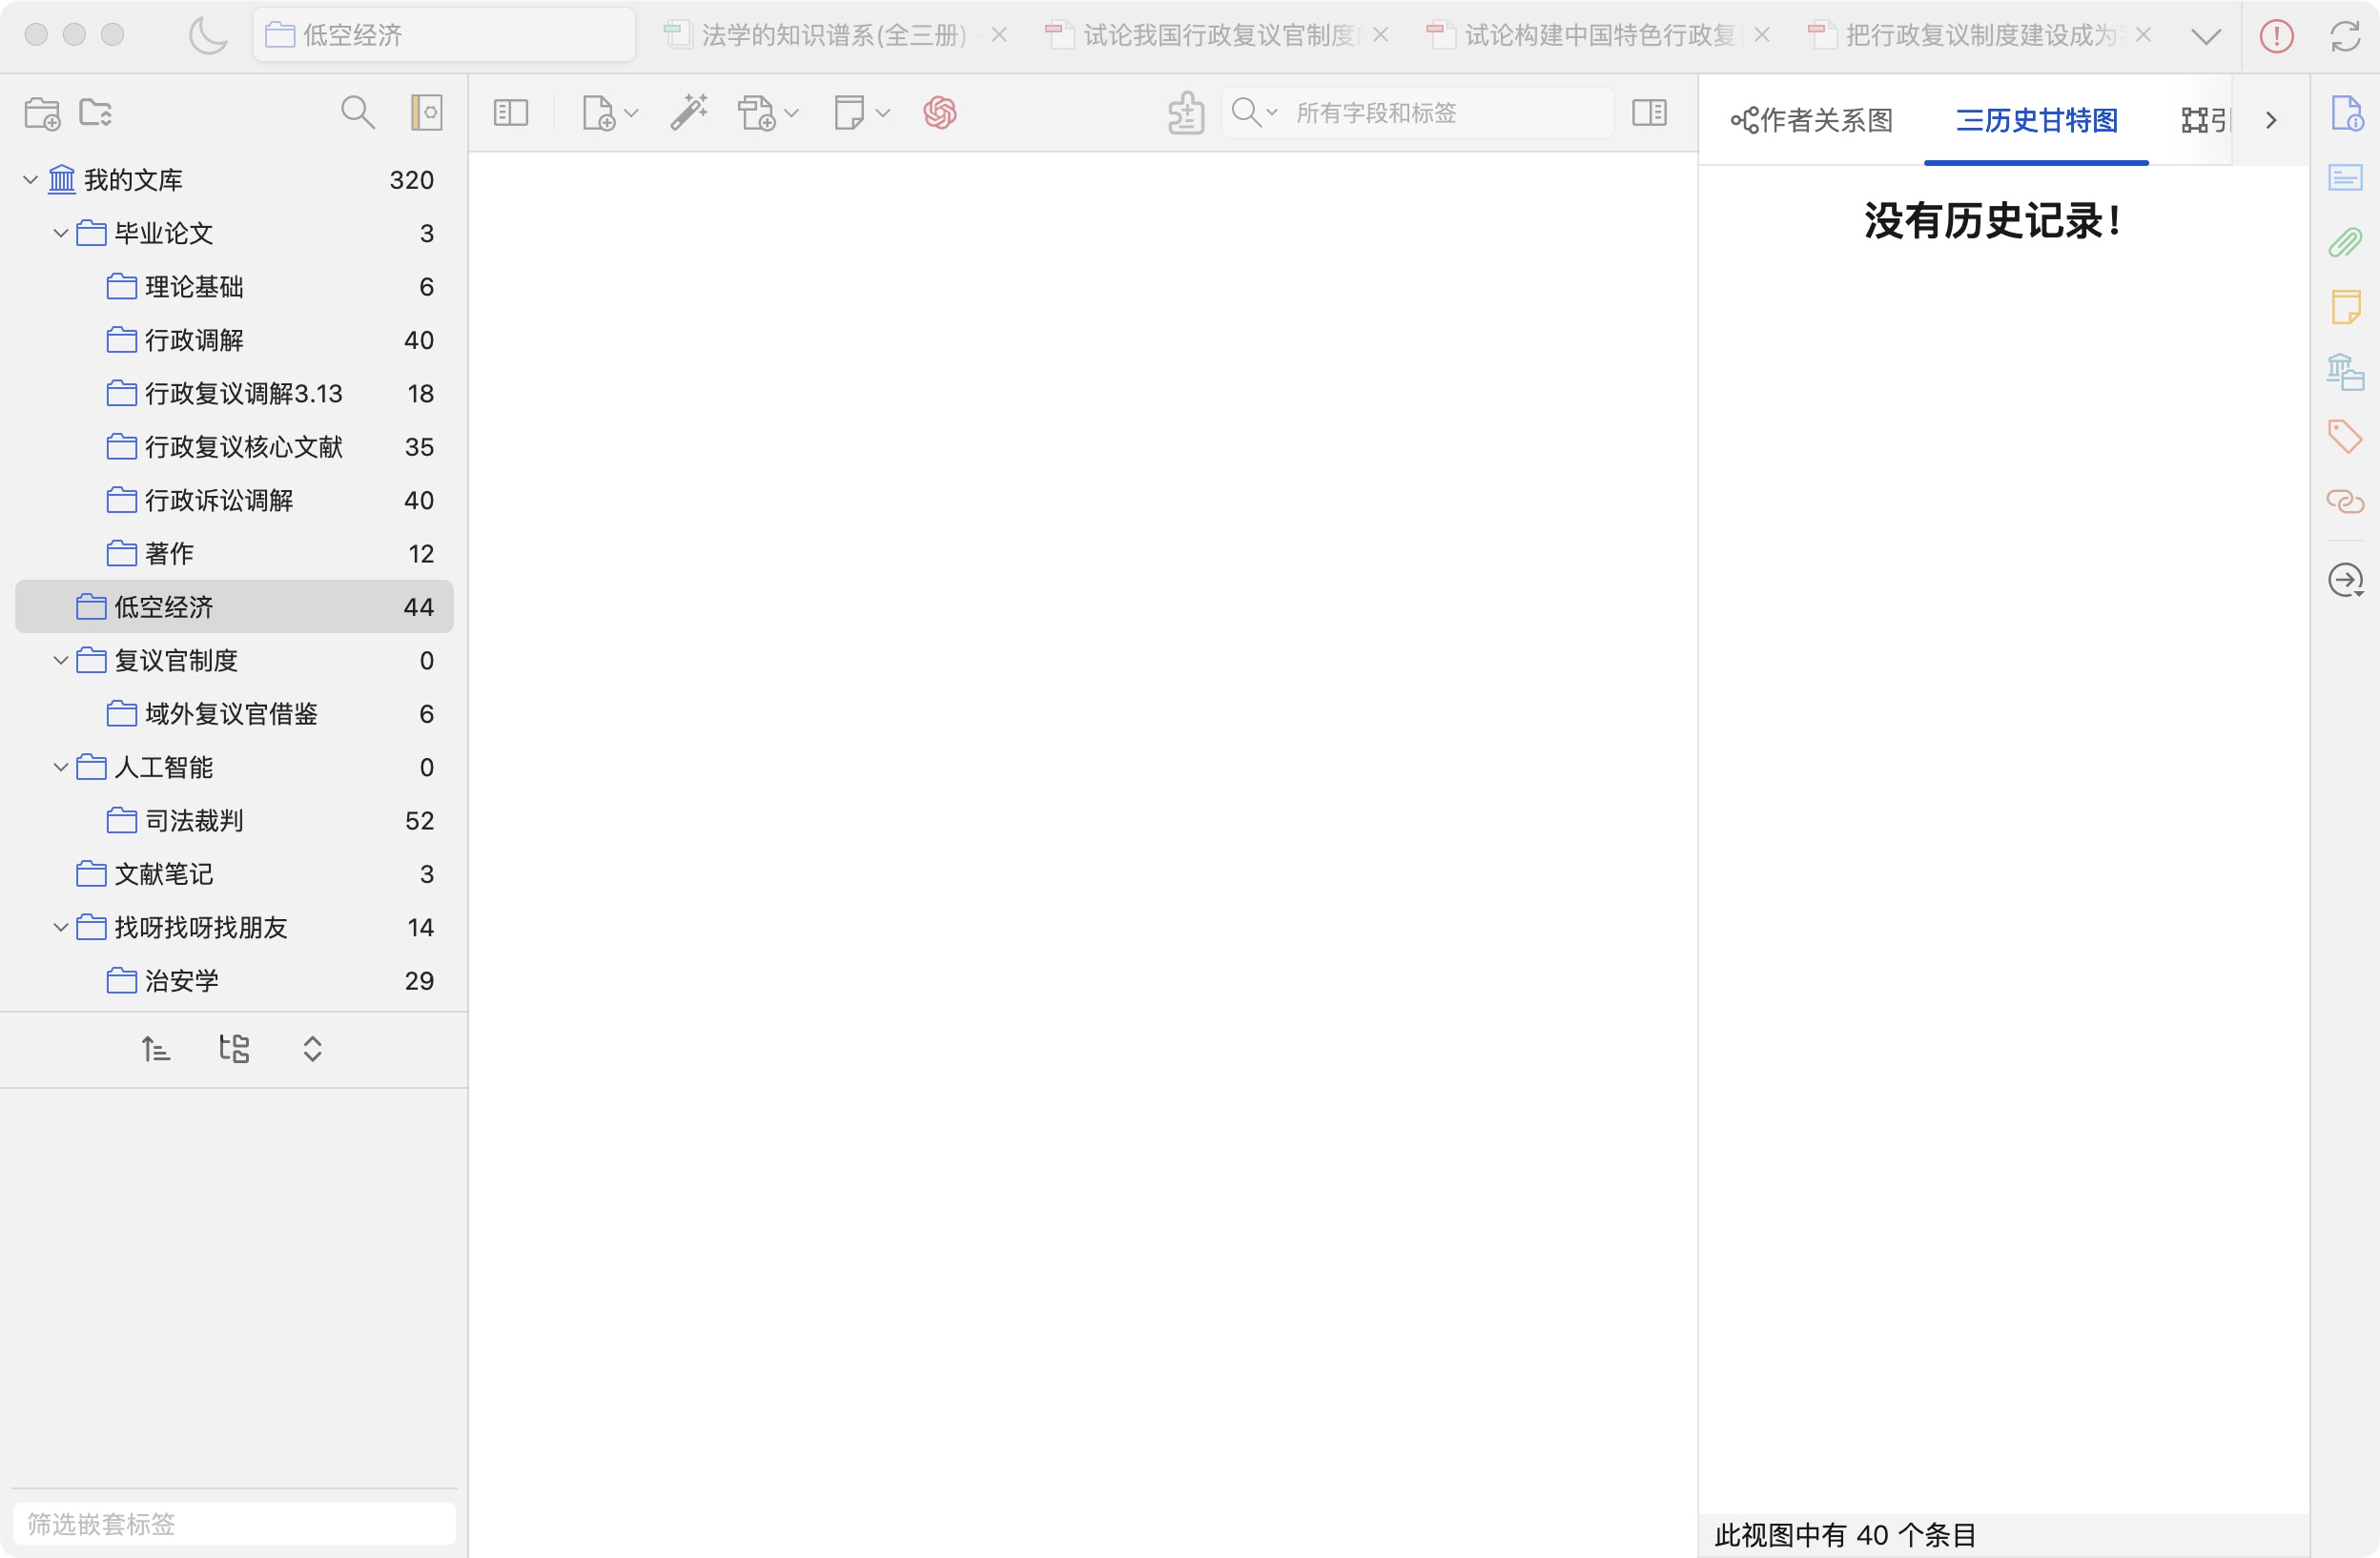Open the item info side icon
Viewport: 2380px width, 1558px height.
pos(2346,114)
